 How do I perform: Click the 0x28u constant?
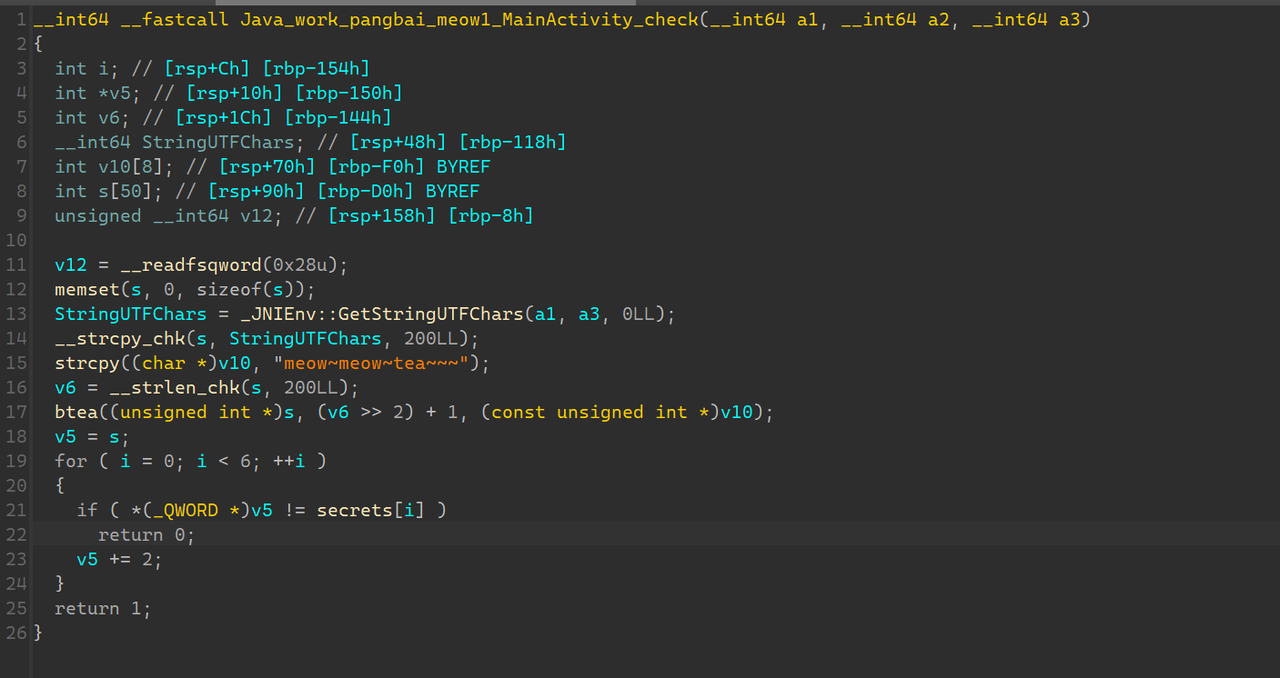(x=305, y=265)
